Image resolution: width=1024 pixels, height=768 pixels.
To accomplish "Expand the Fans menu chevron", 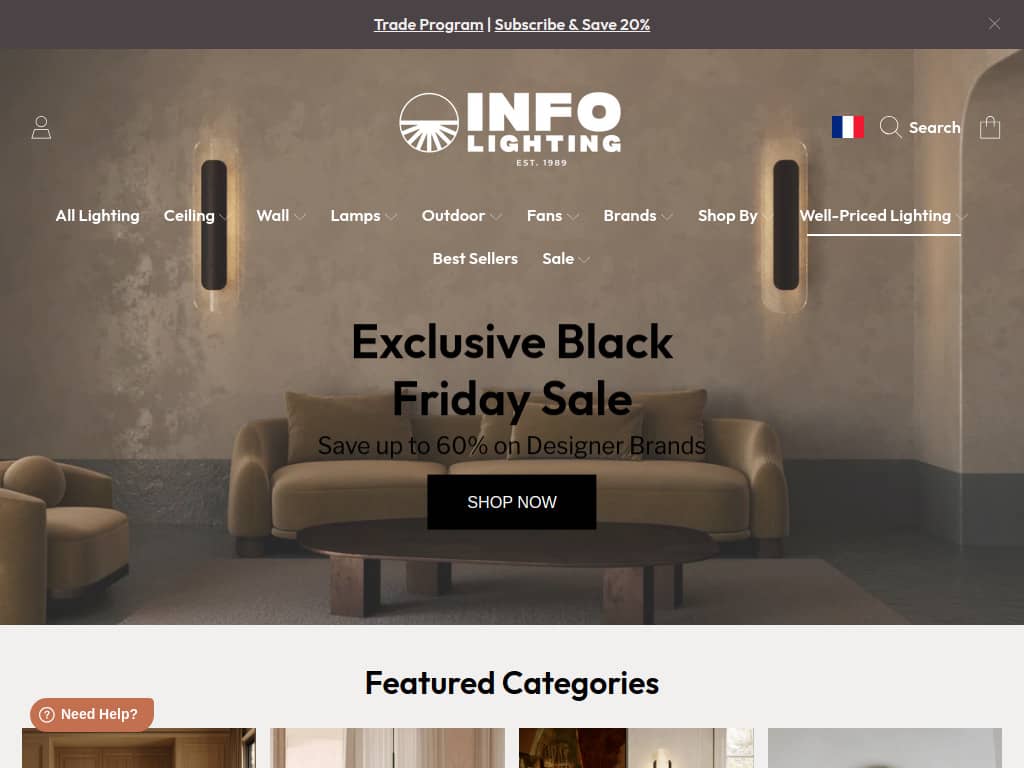I will pyautogui.click(x=573, y=216).
